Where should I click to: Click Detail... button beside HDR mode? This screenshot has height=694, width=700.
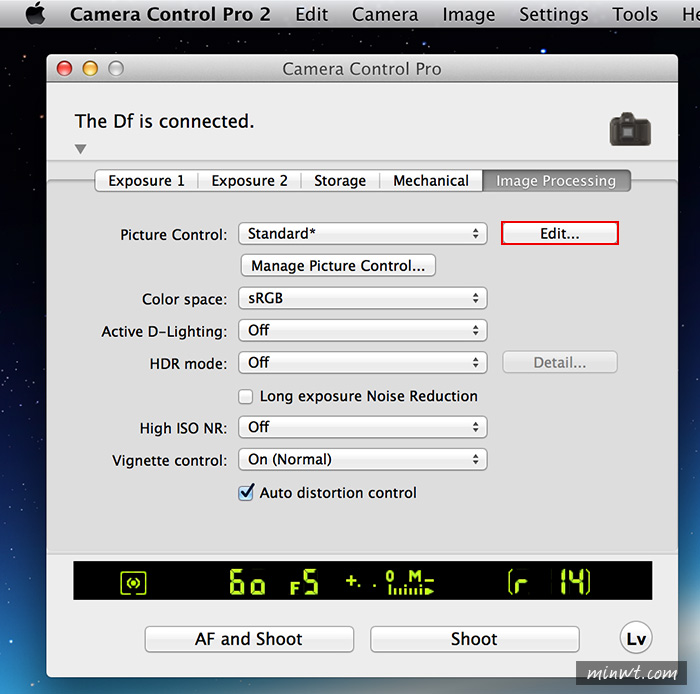pos(560,362)
